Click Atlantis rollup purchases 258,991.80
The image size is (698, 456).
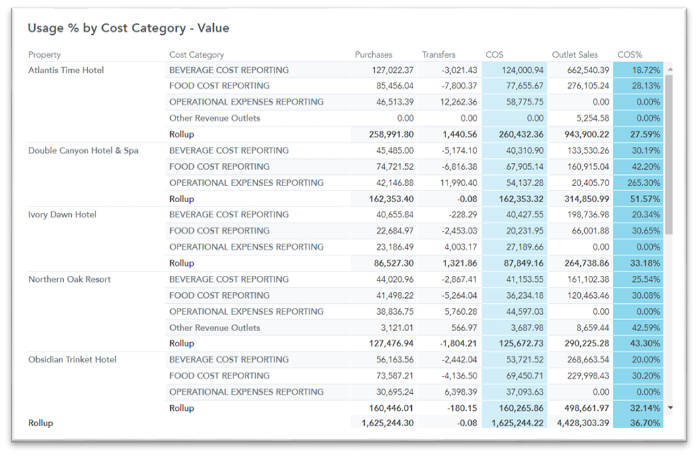click(x=391, y=134)
